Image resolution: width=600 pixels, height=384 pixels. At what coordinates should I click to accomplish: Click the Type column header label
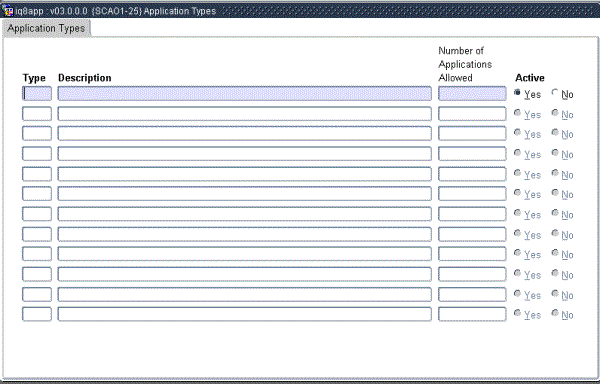click(34, 78)
